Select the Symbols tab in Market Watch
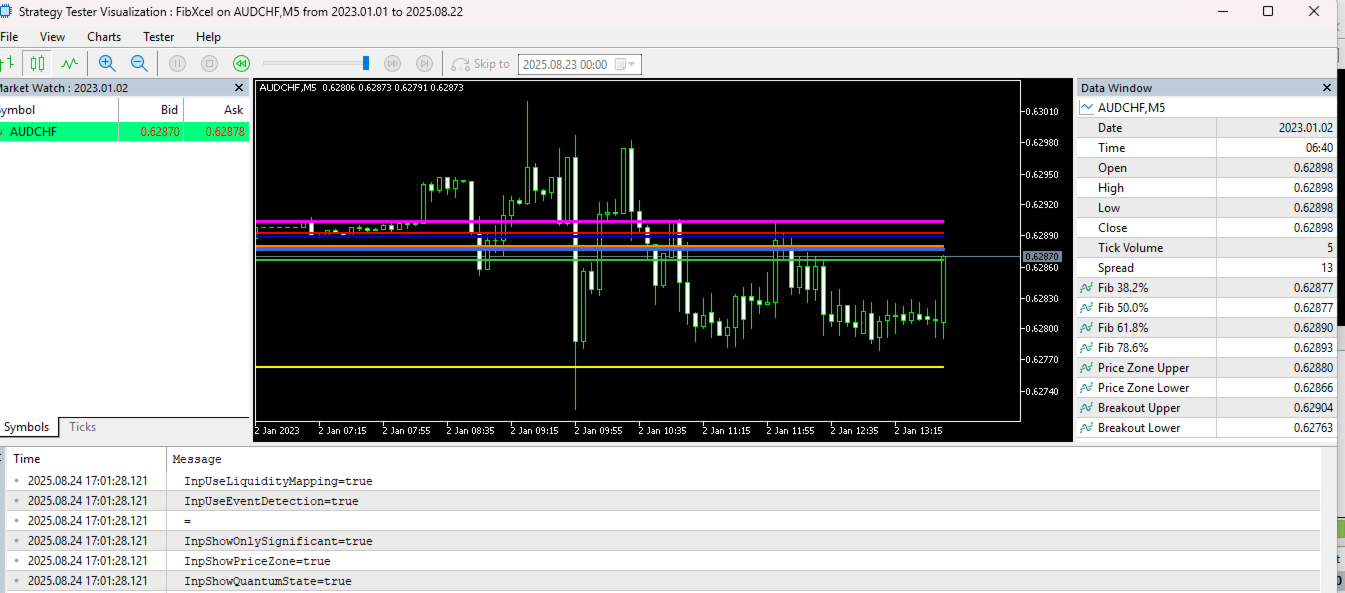 26,427
